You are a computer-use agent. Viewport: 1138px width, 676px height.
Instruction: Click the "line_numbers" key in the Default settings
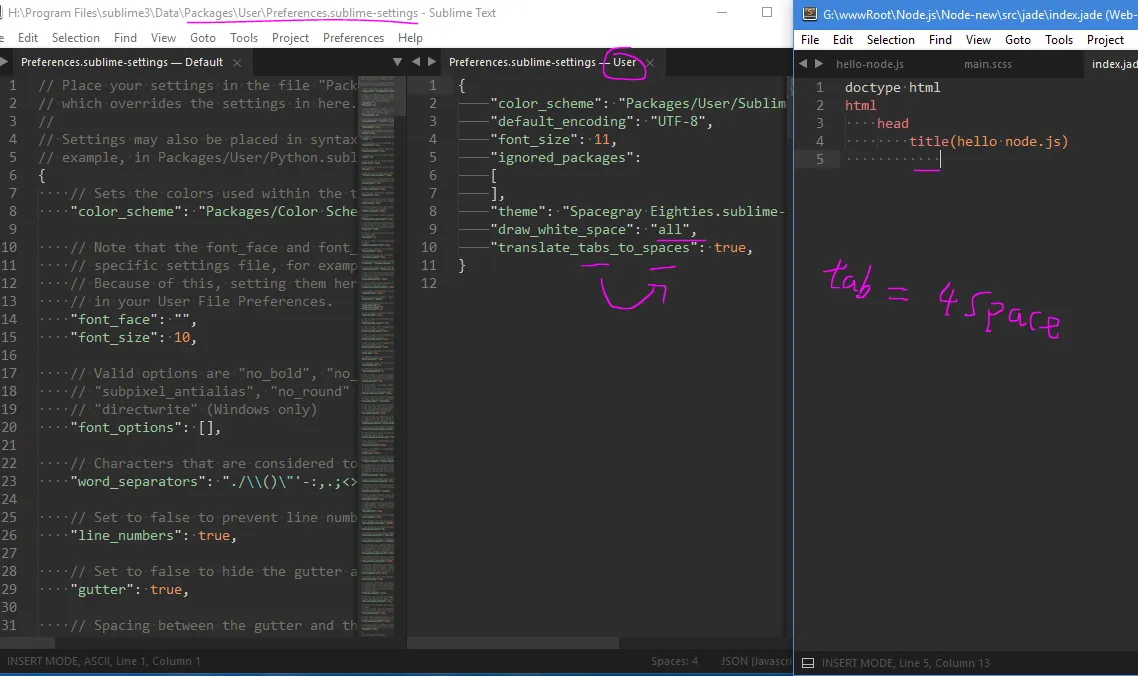(126, 535)
